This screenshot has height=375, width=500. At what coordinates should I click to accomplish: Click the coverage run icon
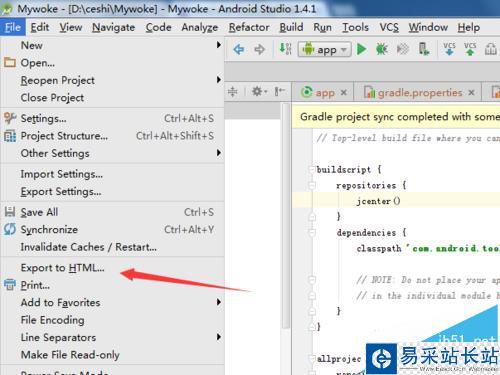[x=403, y=49]
